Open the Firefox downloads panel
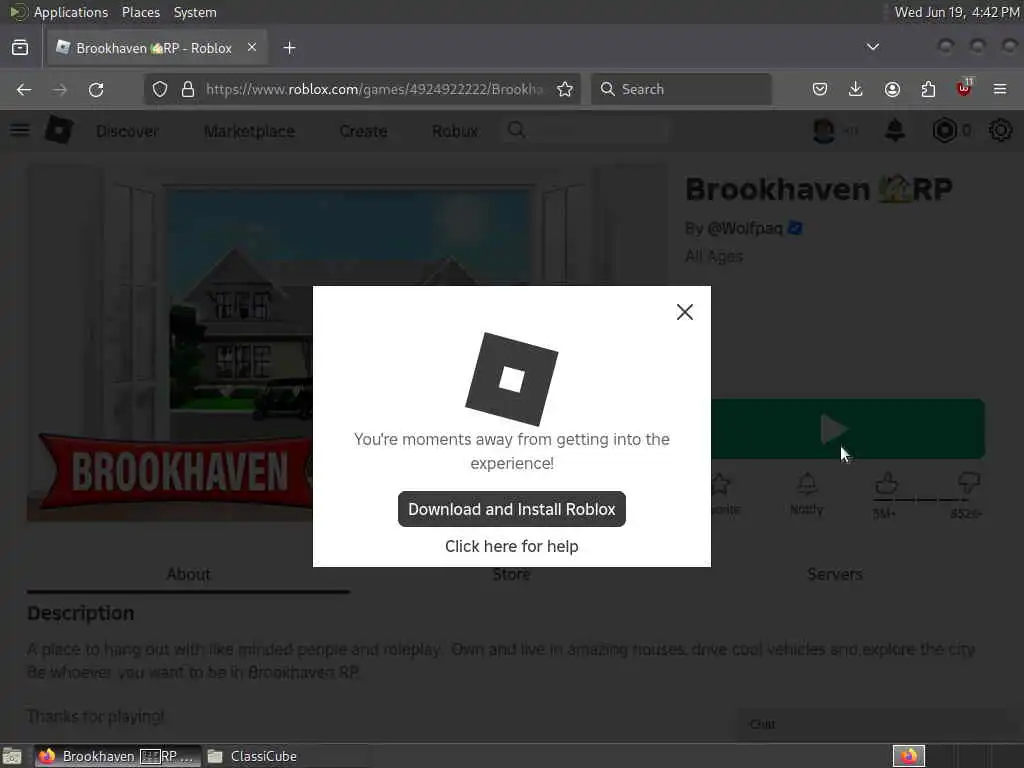Screen dimensions: 1024x768 [856, 89]
